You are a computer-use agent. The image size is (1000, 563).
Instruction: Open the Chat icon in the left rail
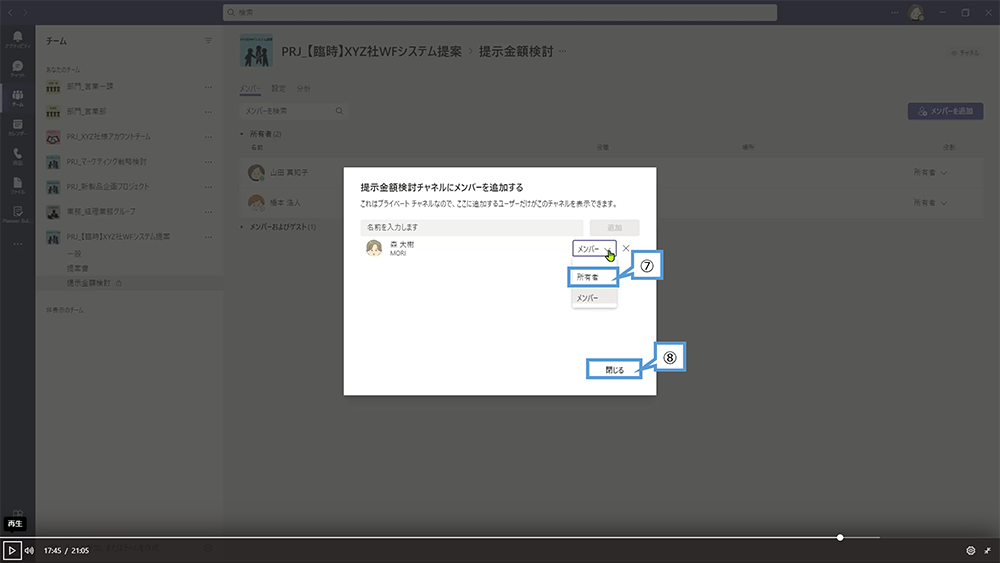(17, 68)
